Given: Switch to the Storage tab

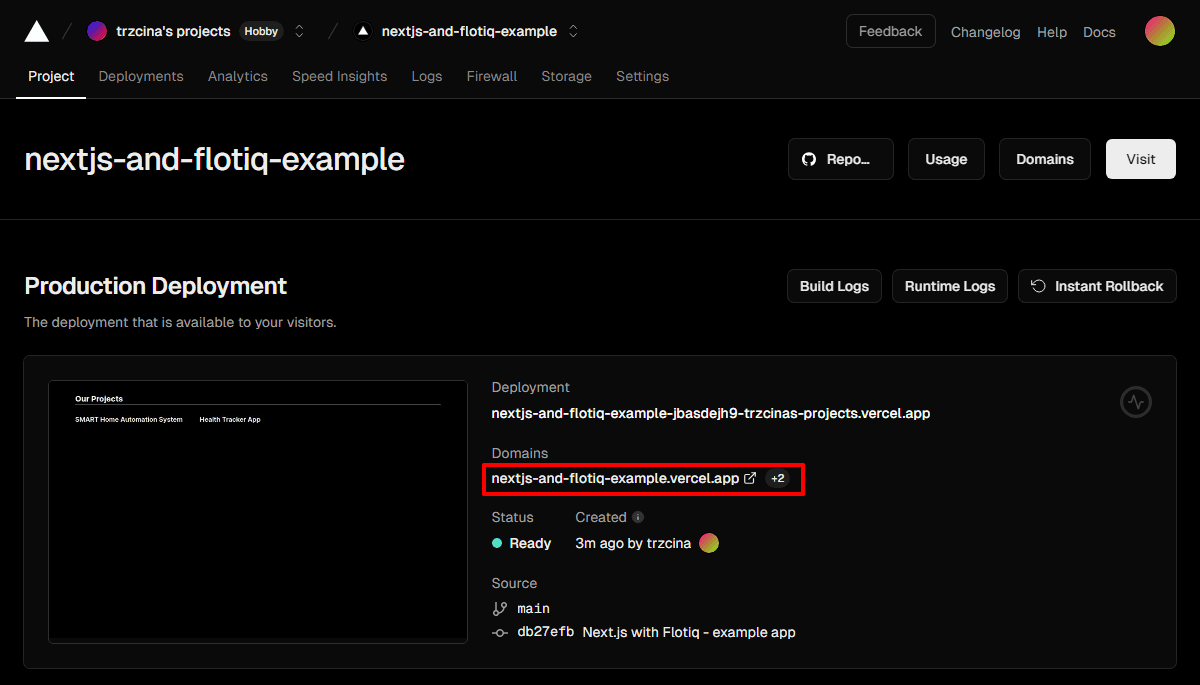Looking at the screenshot, I should (x=567, y=76).
